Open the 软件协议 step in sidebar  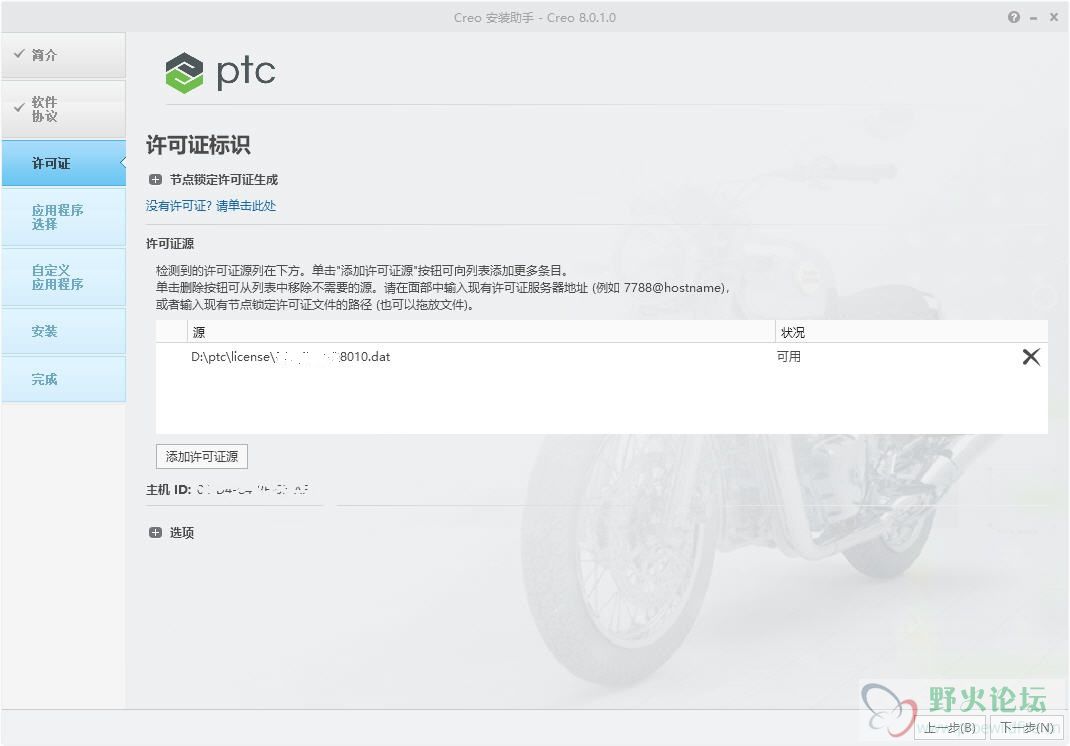[x=63, y=109]
